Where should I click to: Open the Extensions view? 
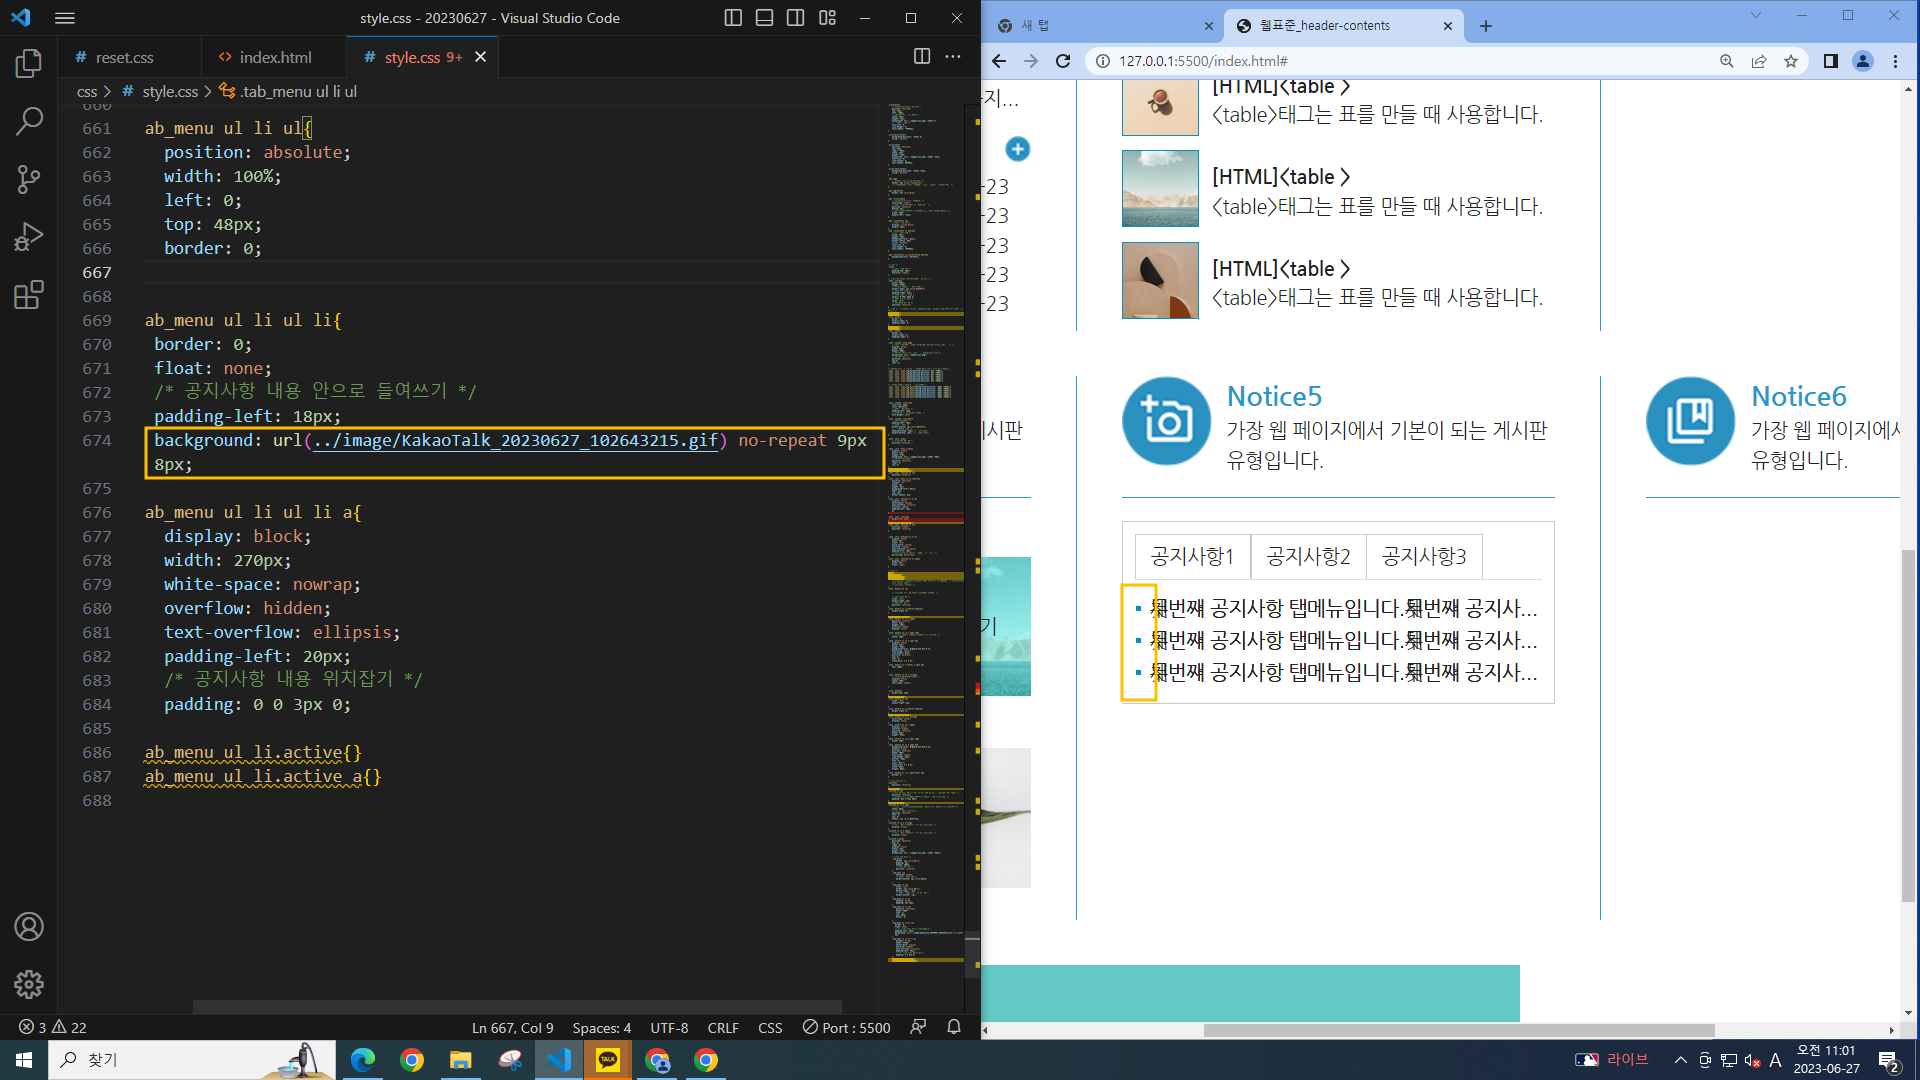[x=29, y=295]
